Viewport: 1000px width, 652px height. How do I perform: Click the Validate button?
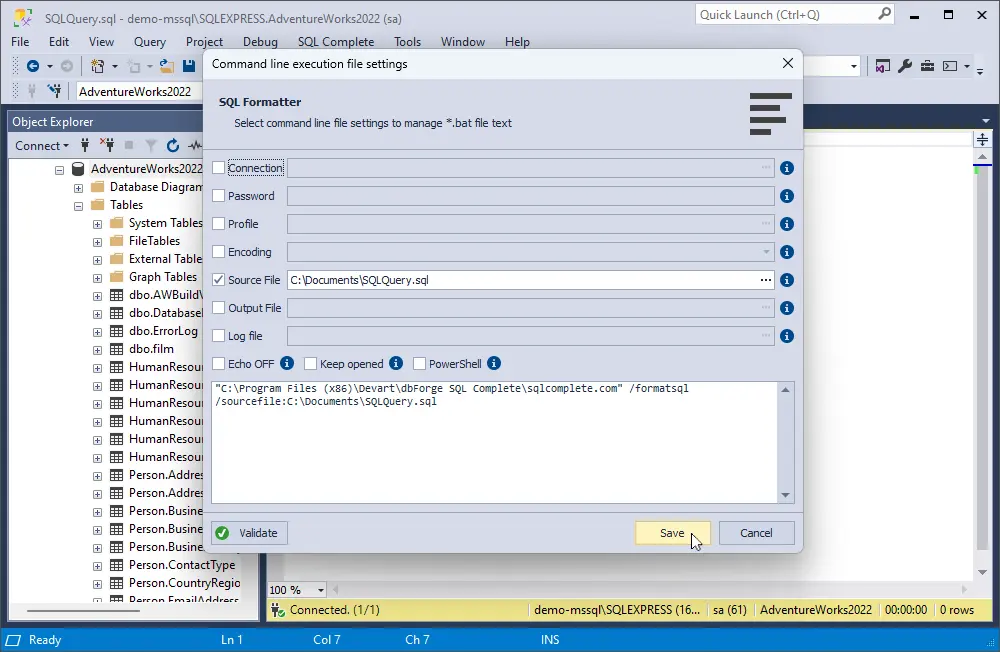click(x=248, y=532)
